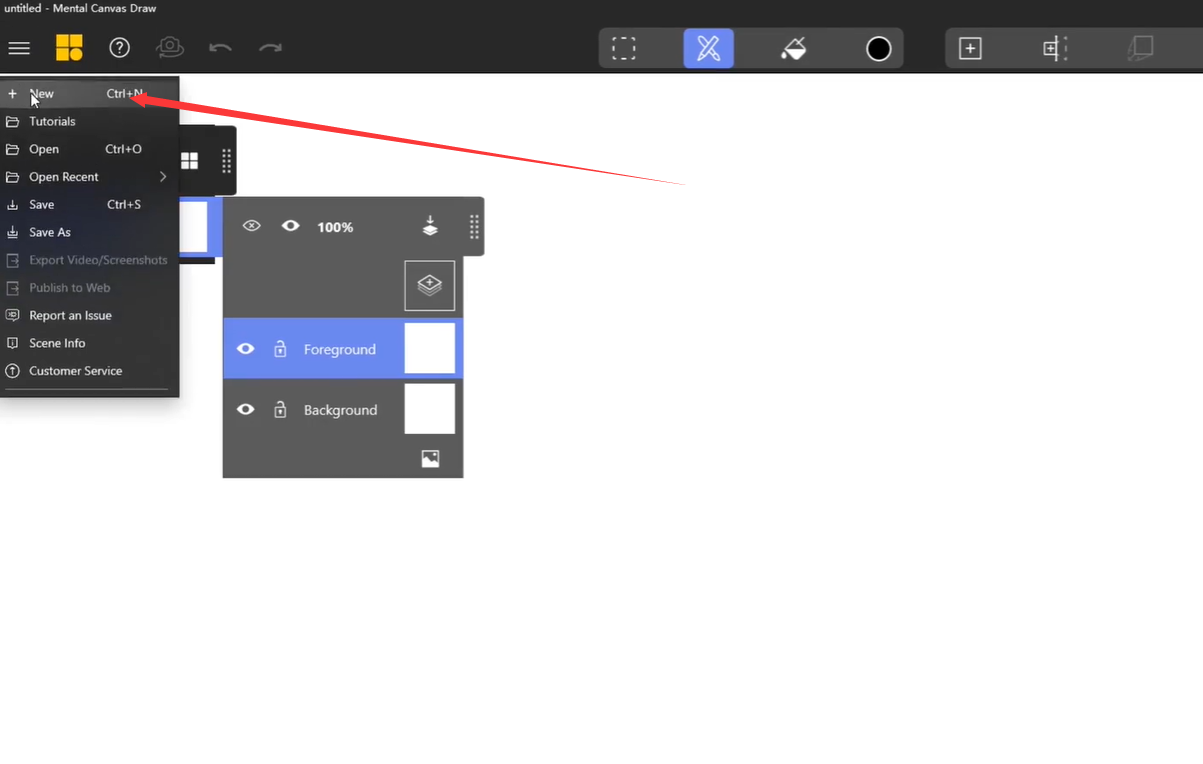Choose New from the menu

90,93
